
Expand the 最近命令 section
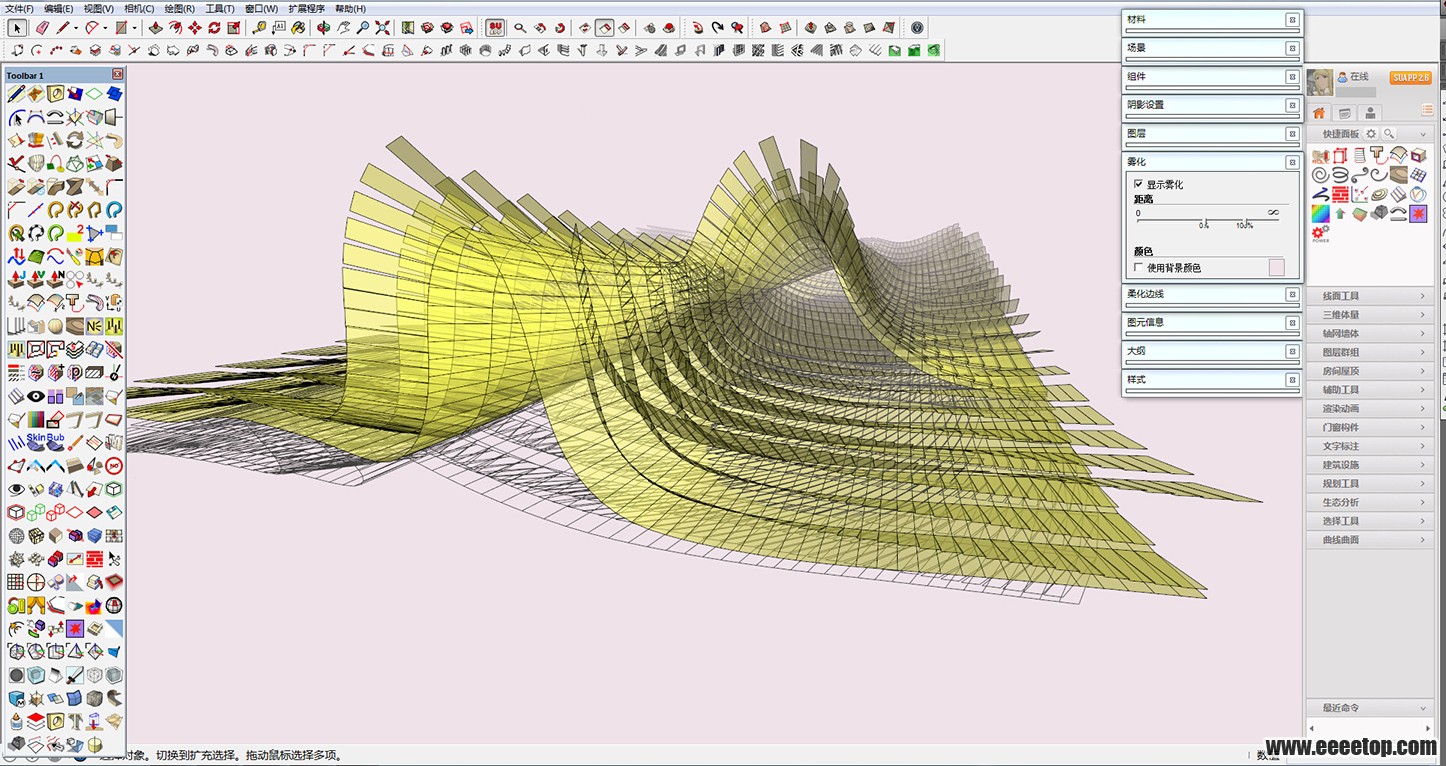1371,708
